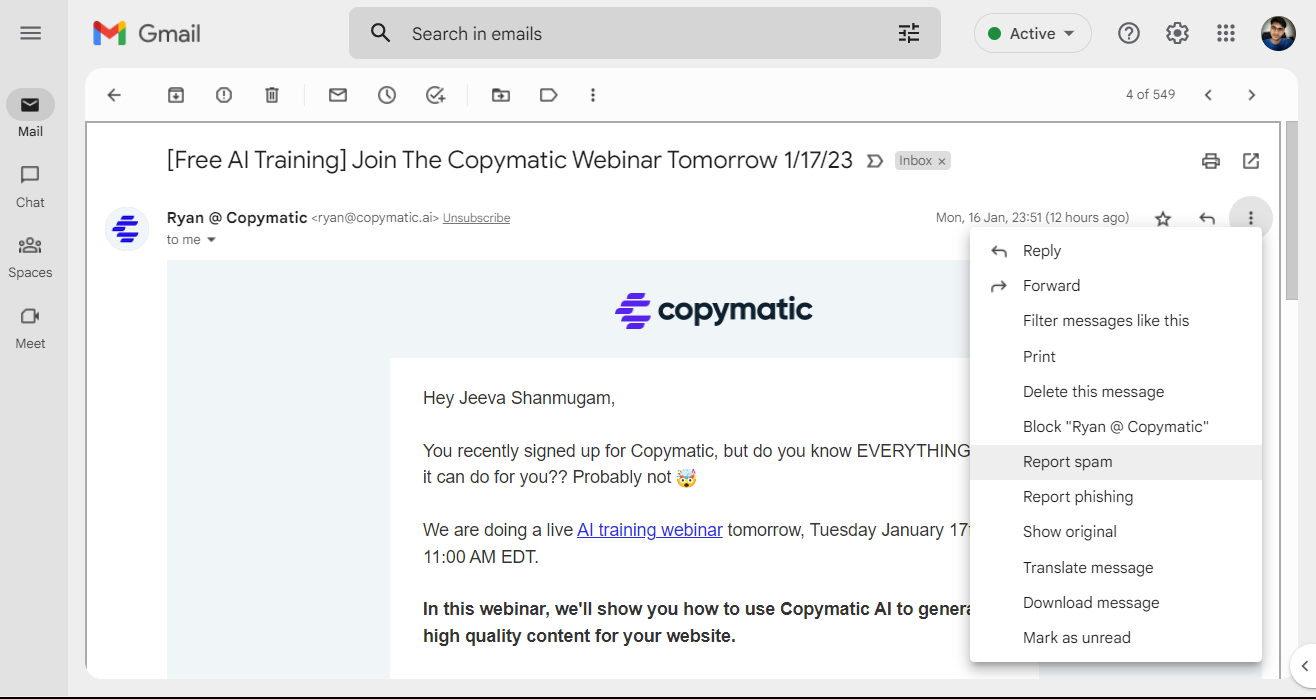This screenshot has width=1316, height=699.
Task: Choose Report phishing
Action: pos(1116,497)
